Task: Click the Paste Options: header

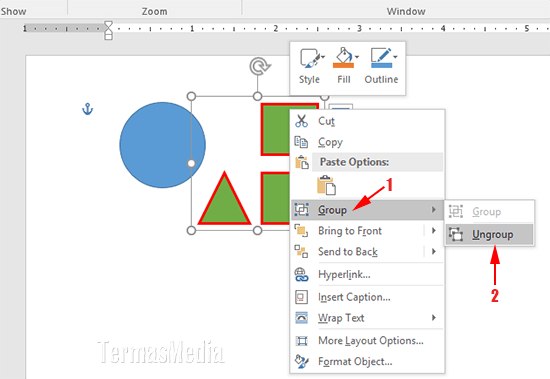Action: (x=354, y=162)
